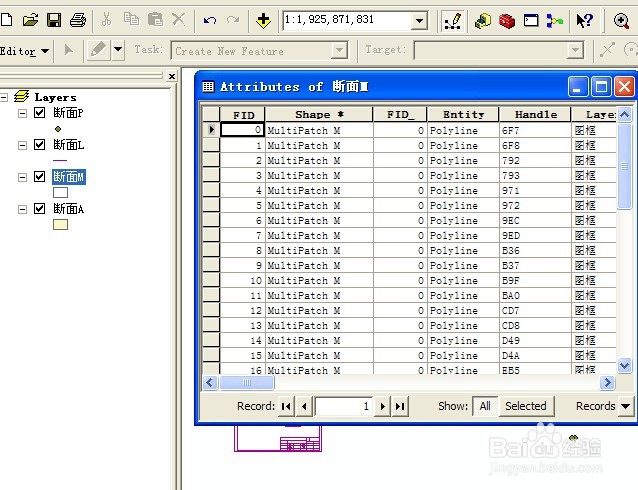Go to the first record
This screenshot has height=490, width=638.
(286, 406)
